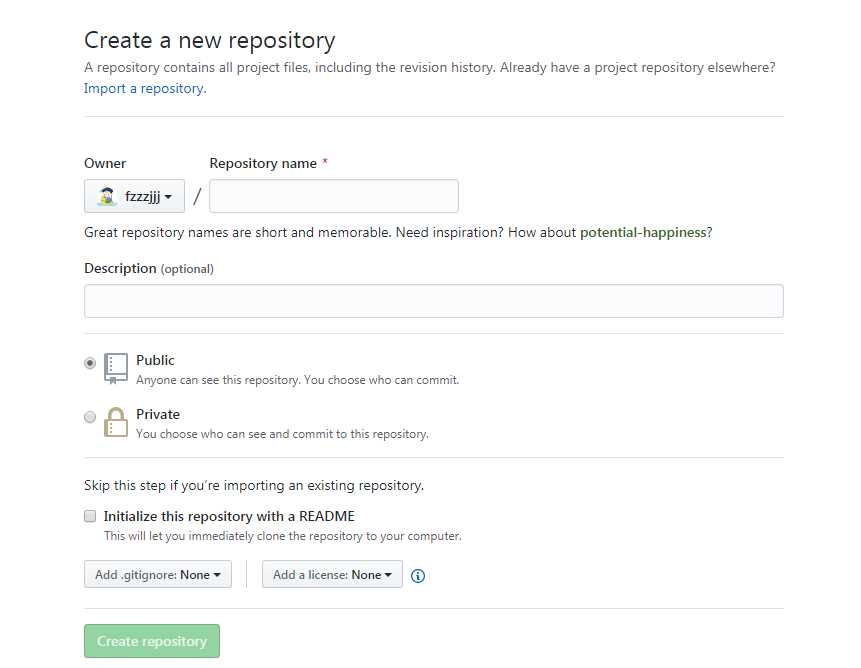Click the fzzzjjj owner avatar

pos(107,196)
